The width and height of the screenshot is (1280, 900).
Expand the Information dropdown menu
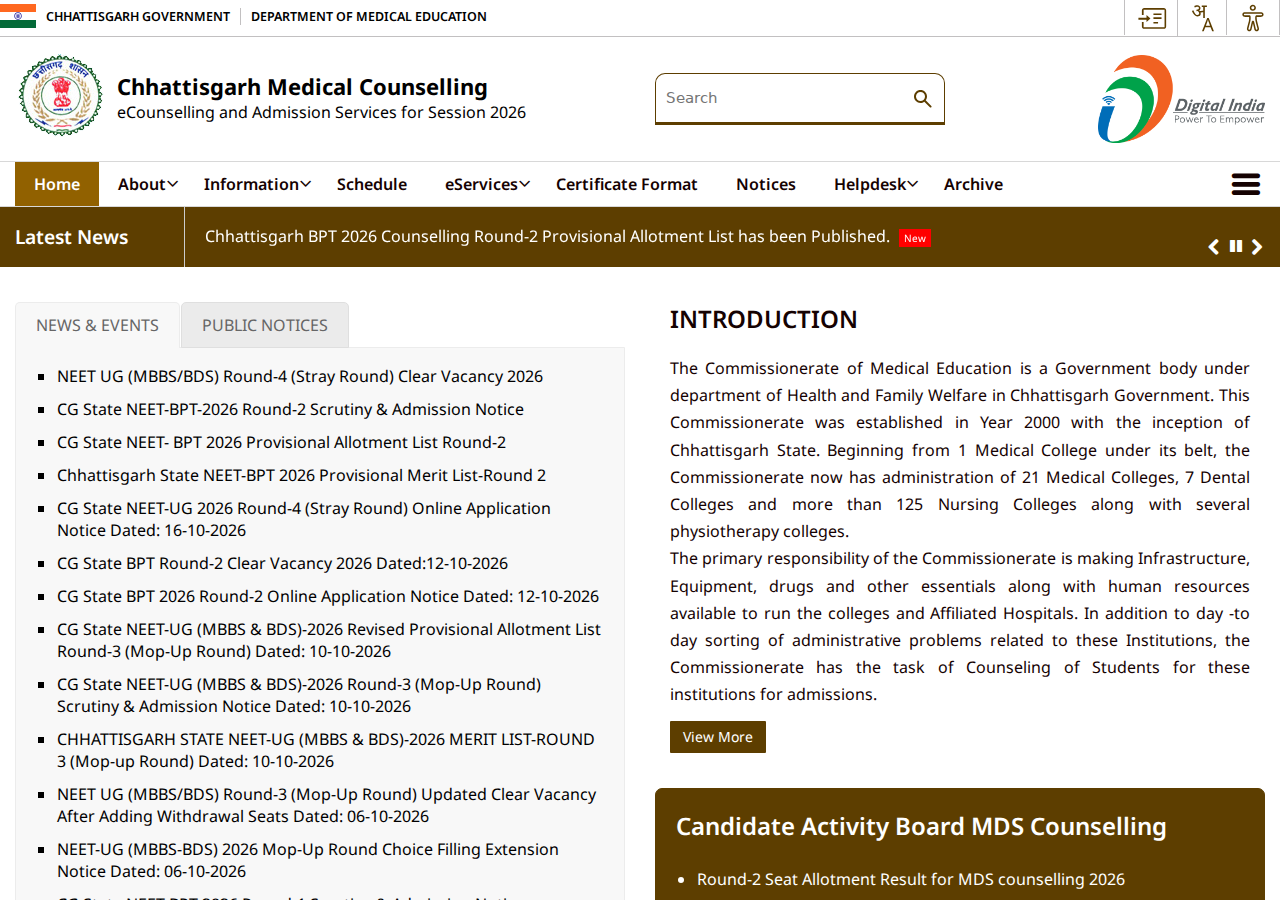257,184
